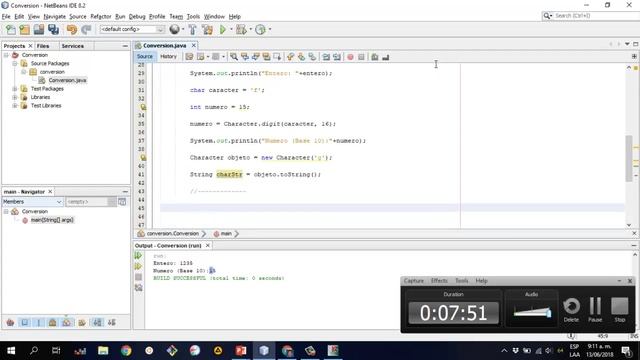Click conversion.Conversion breadcrumb
The width and height of the screenshot is (640, 360).
[172, 233]
